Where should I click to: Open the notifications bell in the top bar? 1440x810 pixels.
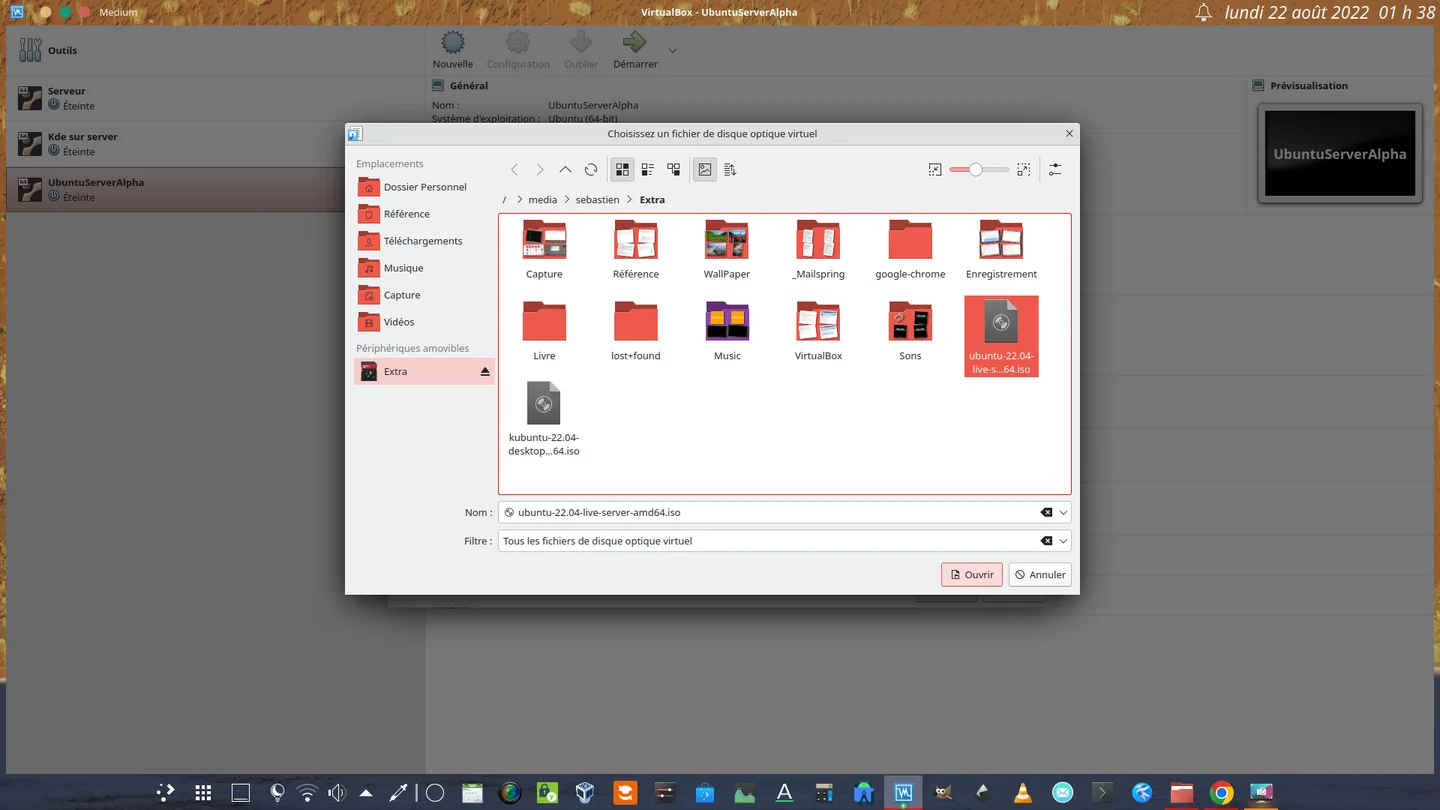[1204, 13]
